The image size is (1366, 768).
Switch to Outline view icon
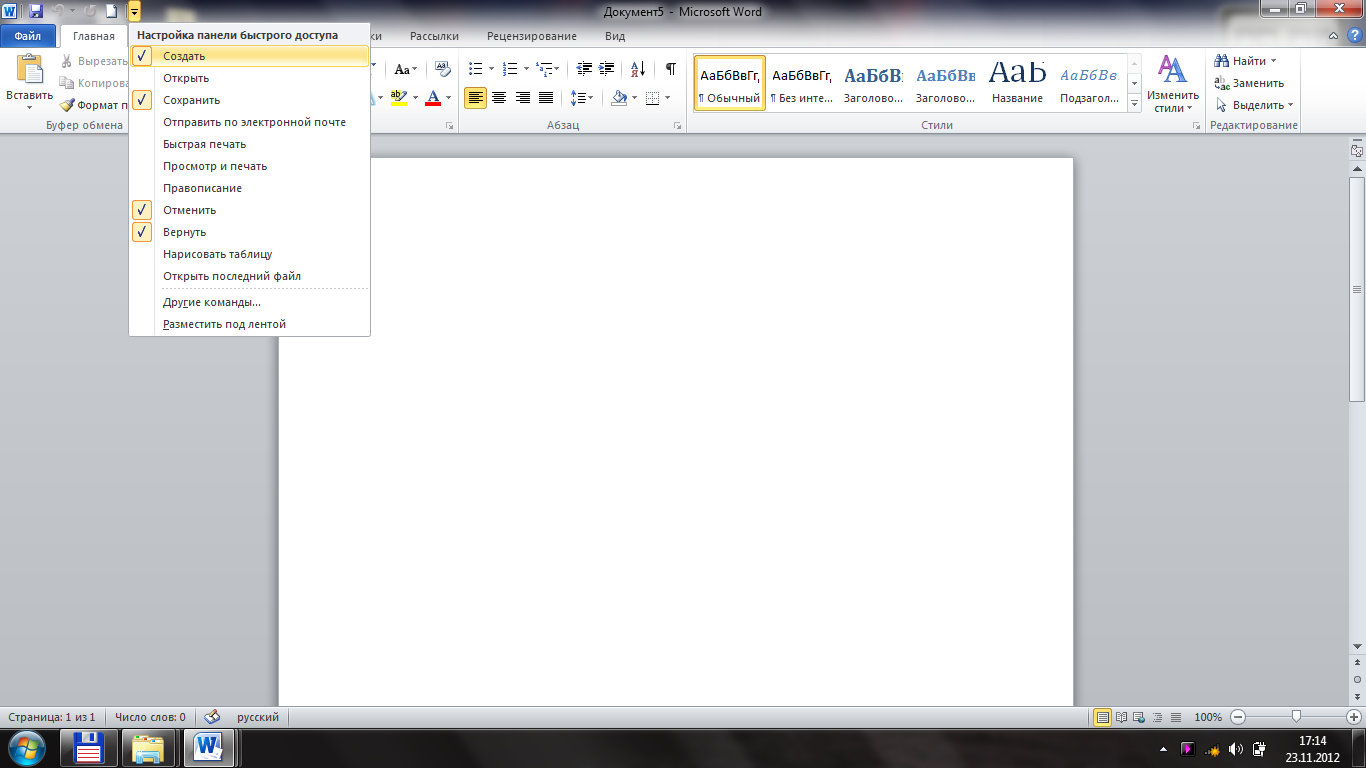coord(1158,717)
